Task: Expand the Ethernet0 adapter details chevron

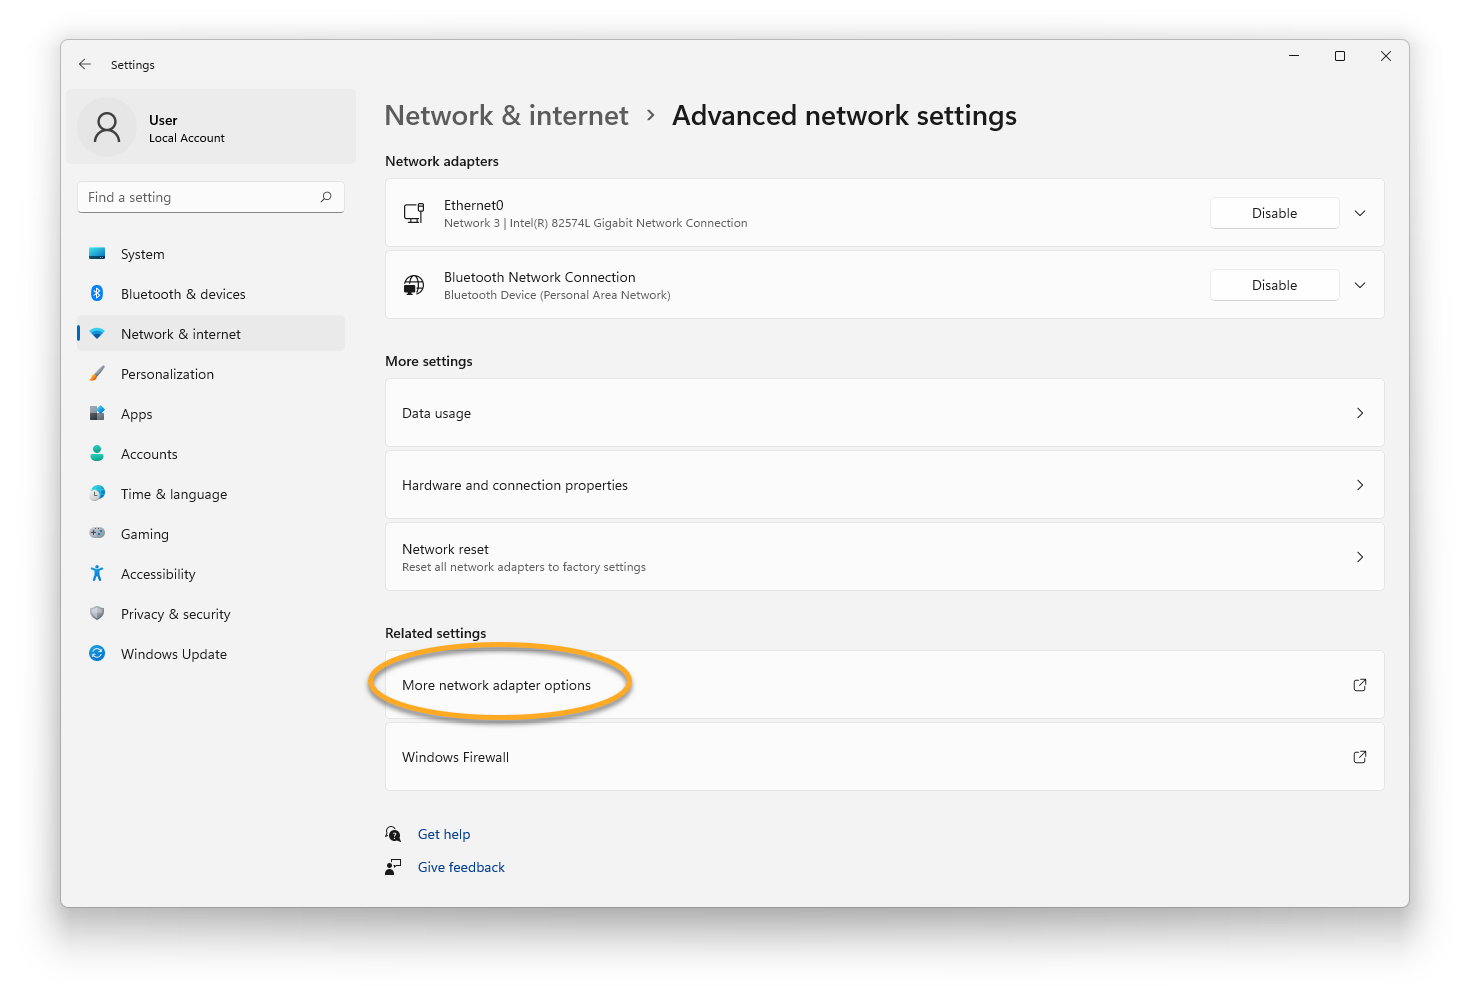Action: click(1360, 213)
